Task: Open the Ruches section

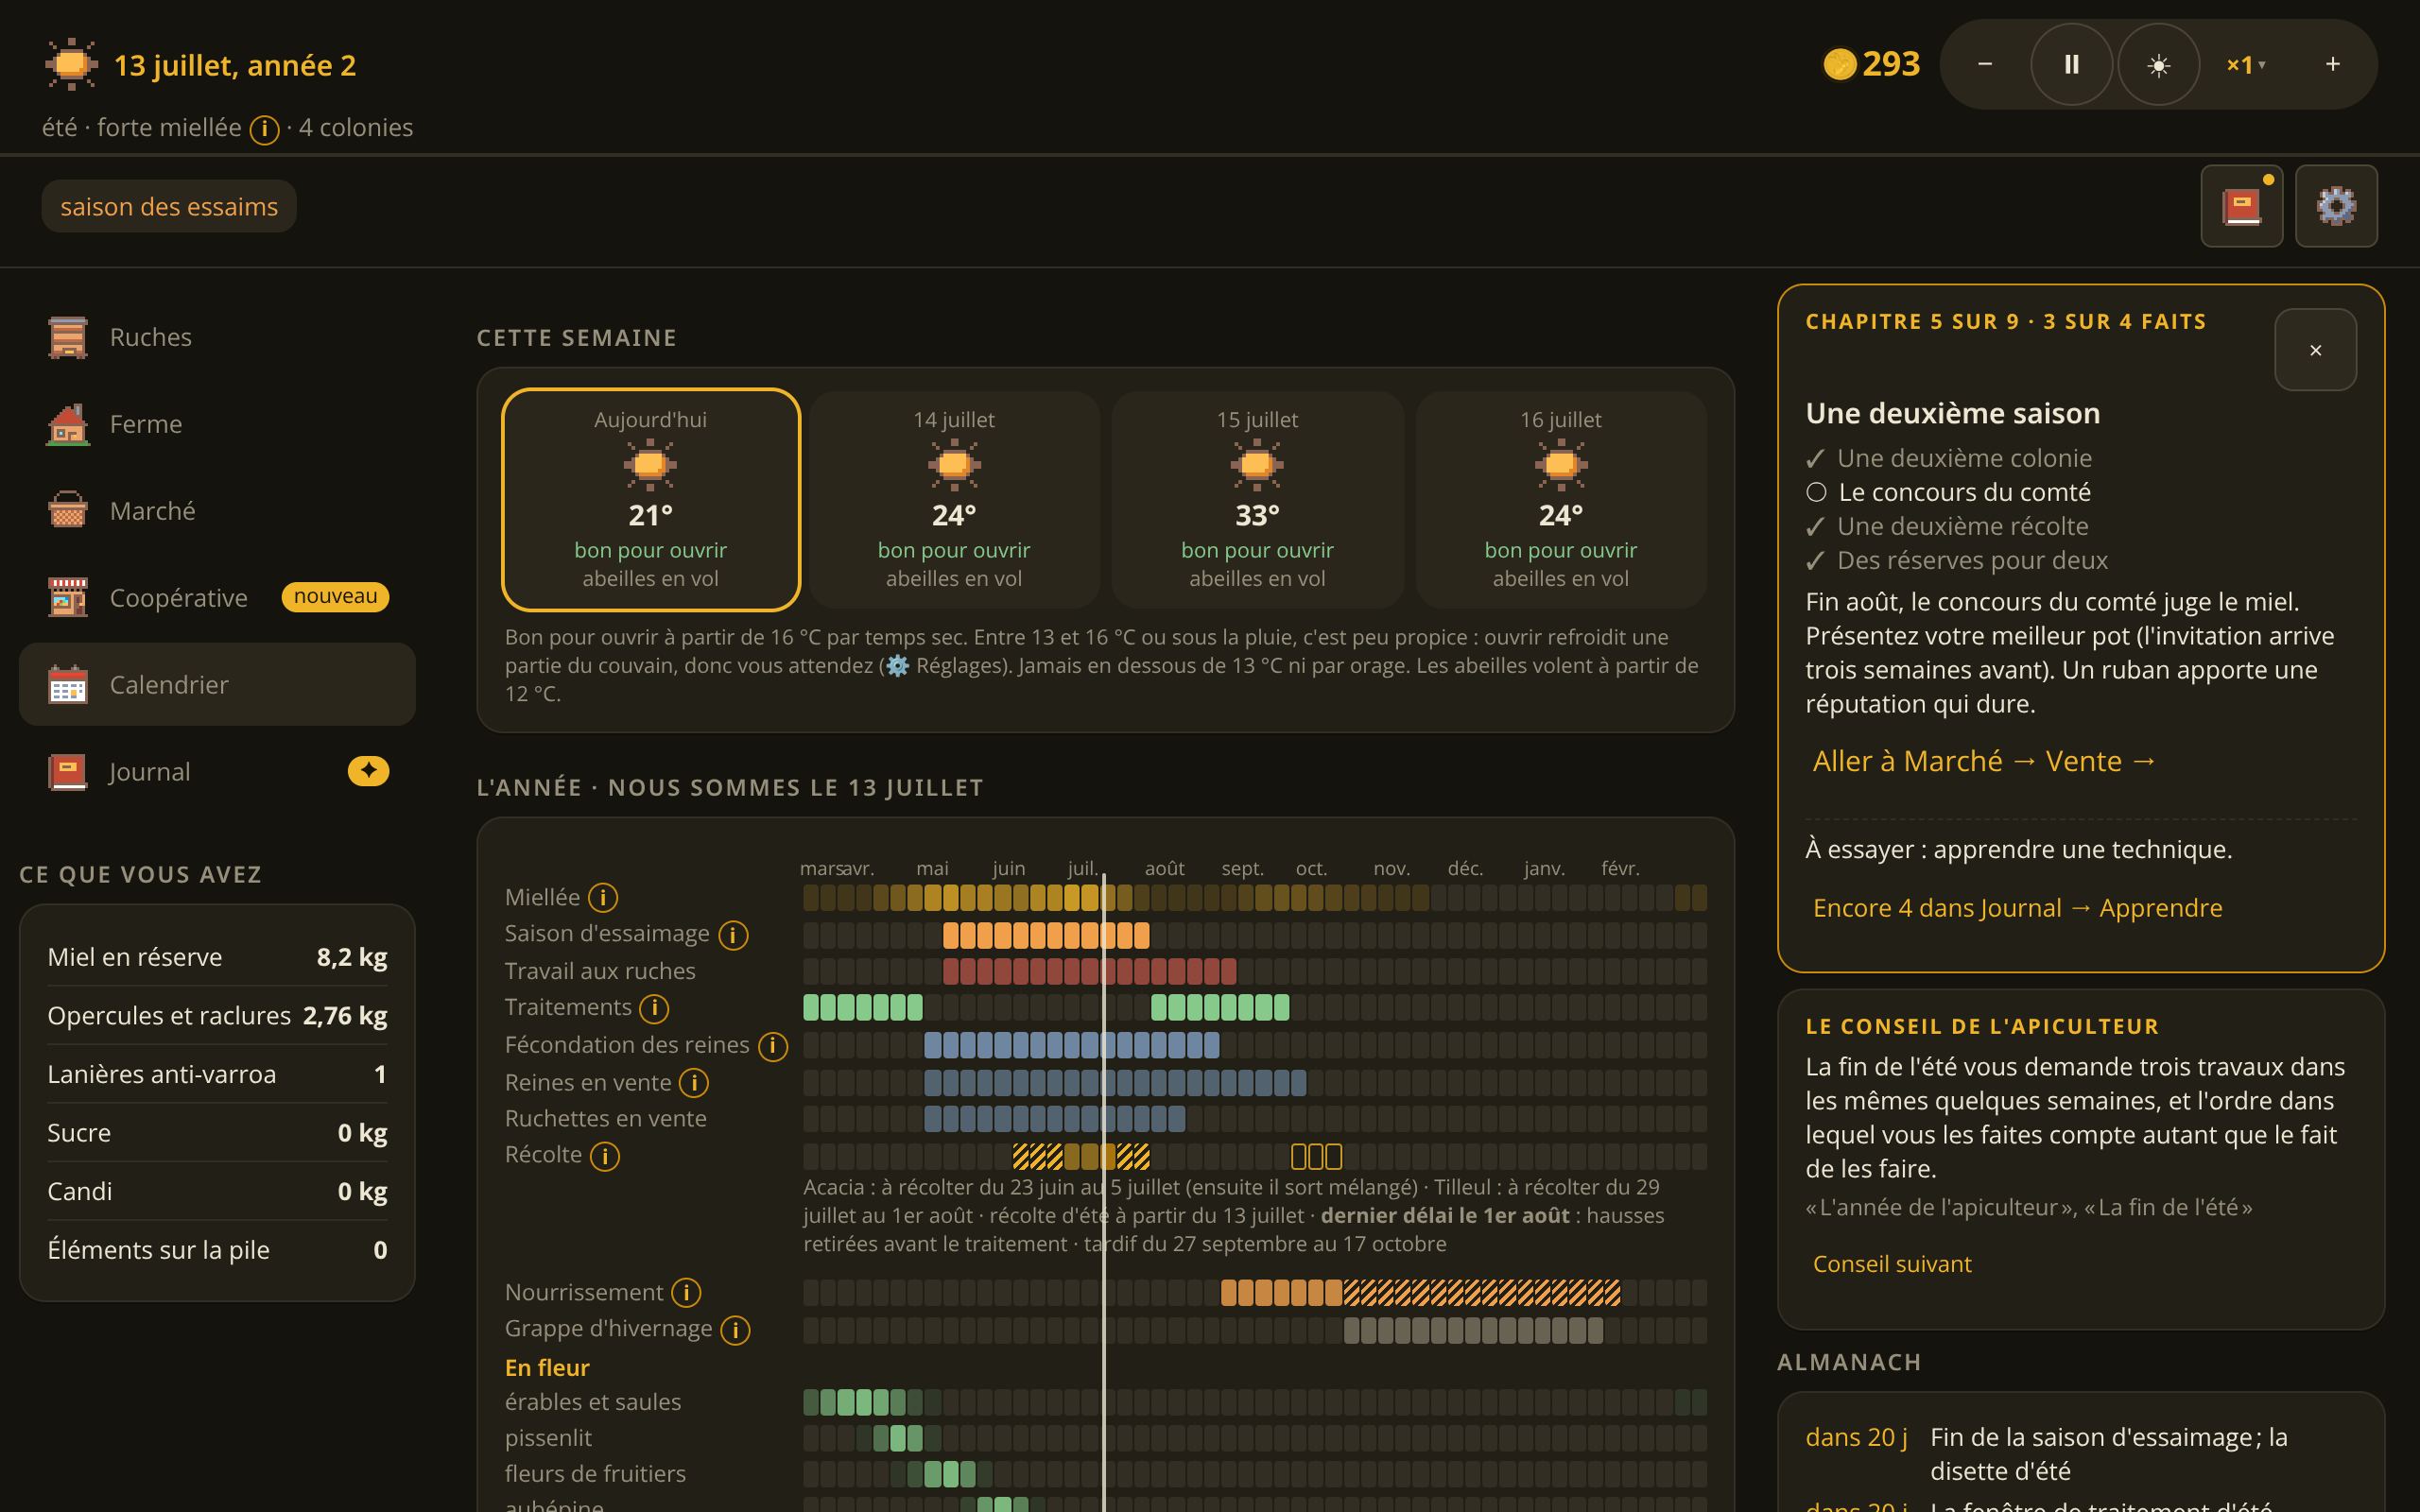Action: pos(217,337)
